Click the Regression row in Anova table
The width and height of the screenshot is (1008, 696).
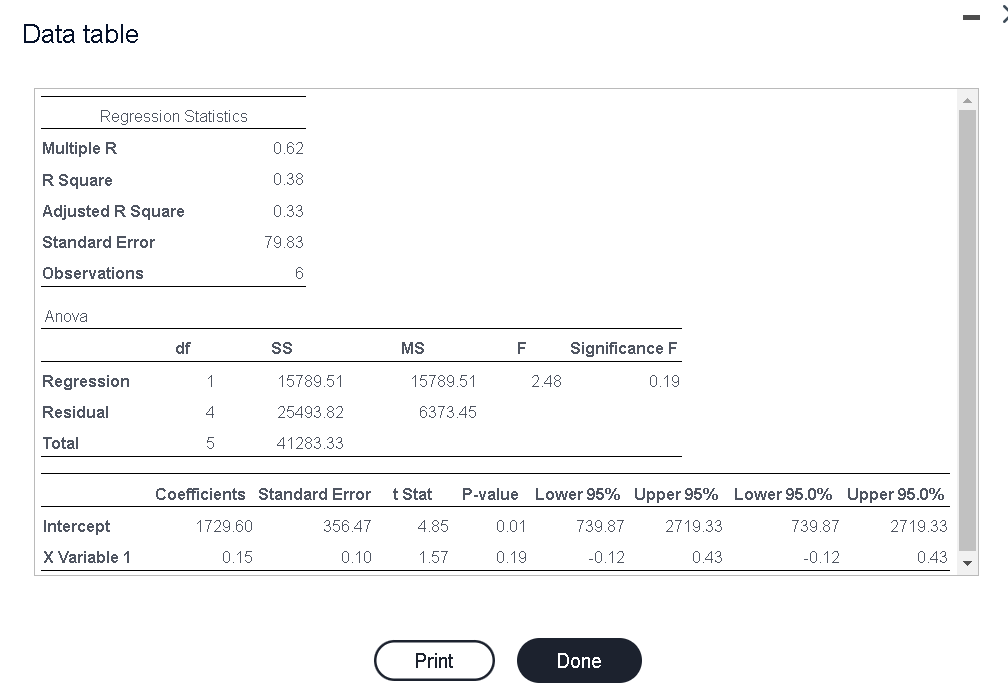85,381
